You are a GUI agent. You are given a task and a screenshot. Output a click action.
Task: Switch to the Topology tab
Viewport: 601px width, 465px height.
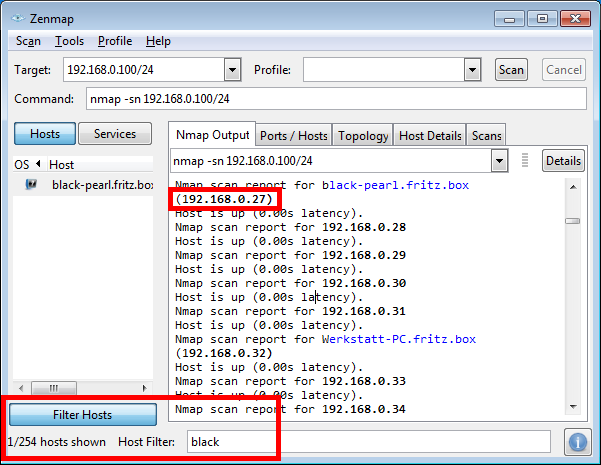pos(363,136)
